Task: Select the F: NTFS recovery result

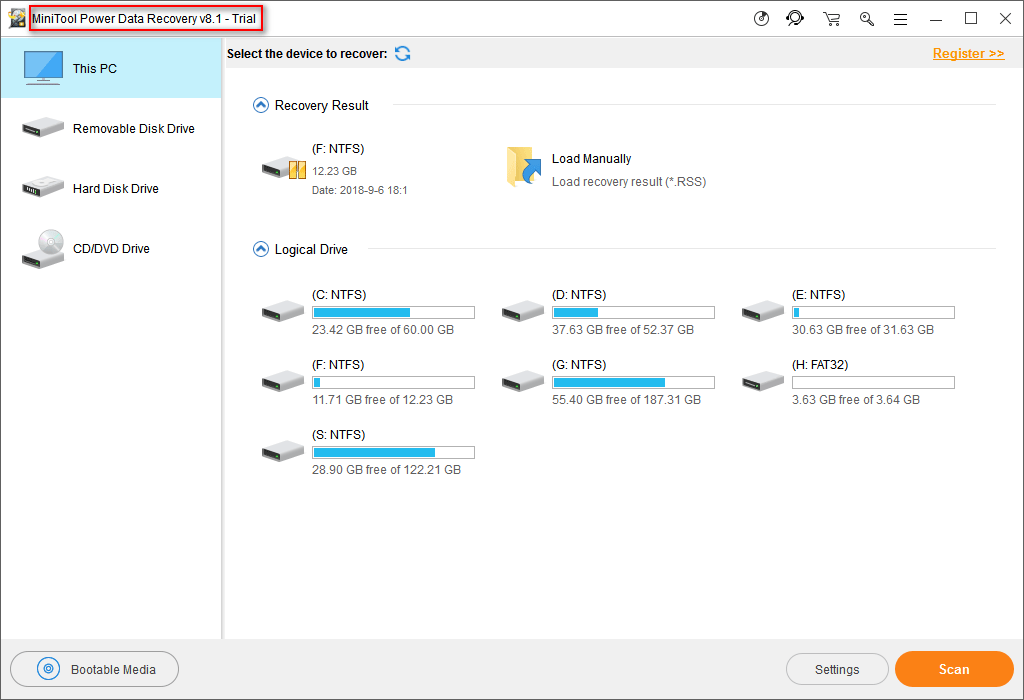Action: click(283, 168)
